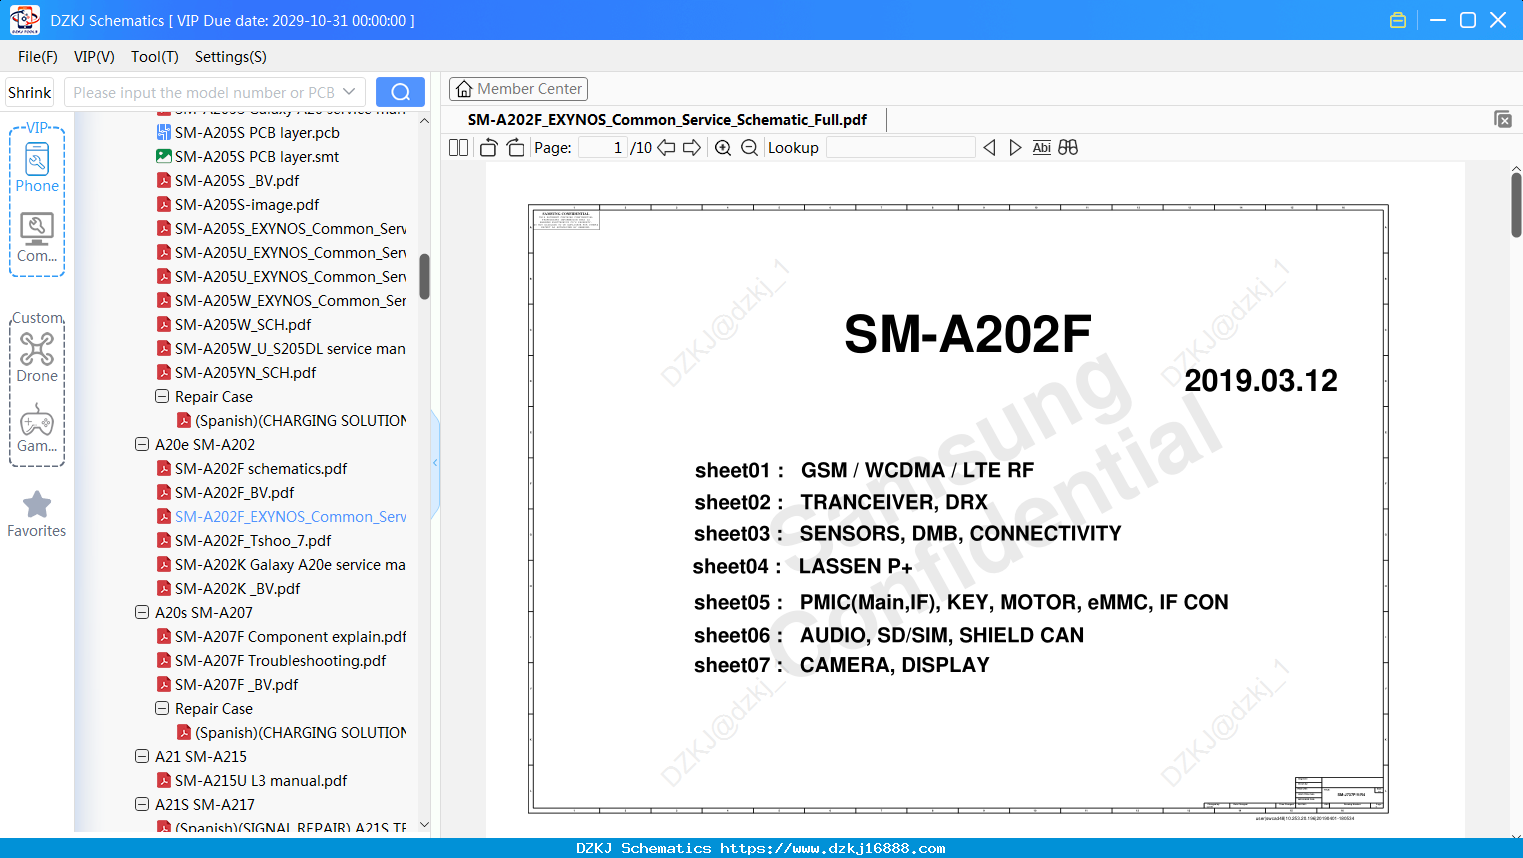
Task: Go to previous page arrow
Action: [x=666, y=148]
